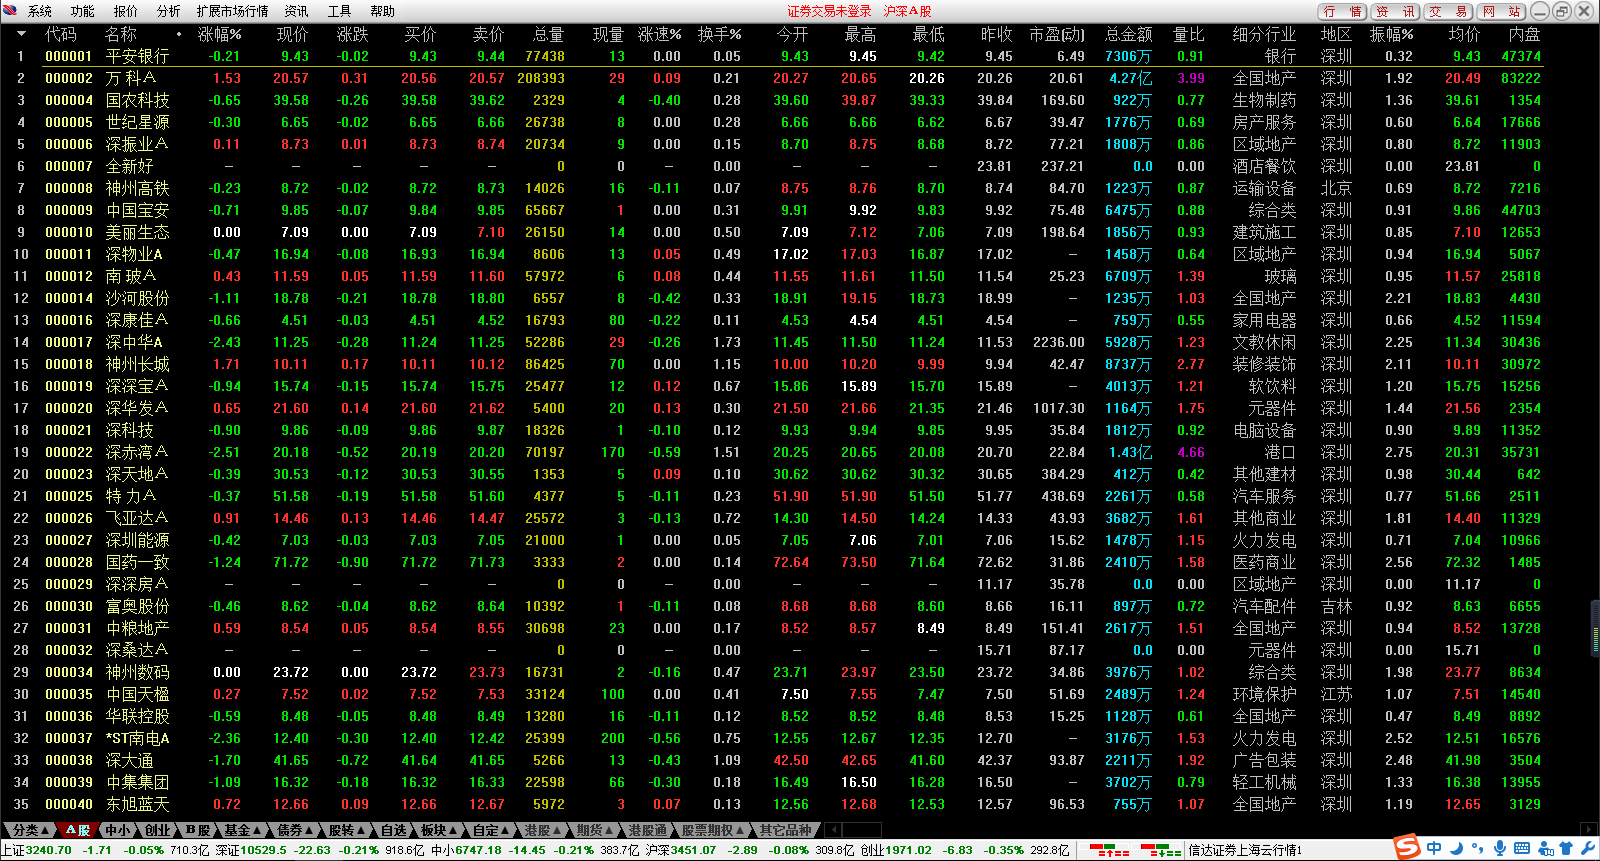Click the 资讯 button at top right

tap(1395, 11)
